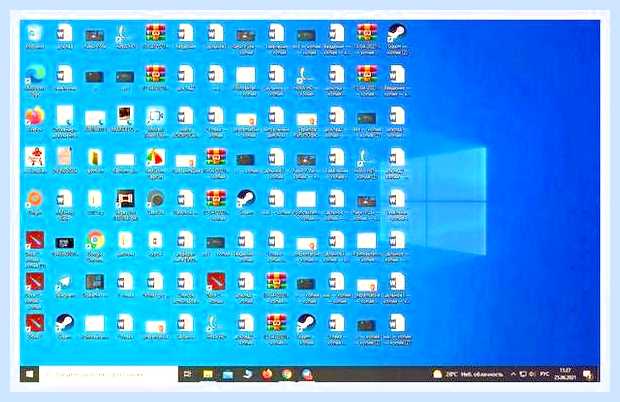Viewport: 620px width, 402px height.
Task: Select the paper-plane messenger desktop shortcut
Action: (x=64, y=286)
